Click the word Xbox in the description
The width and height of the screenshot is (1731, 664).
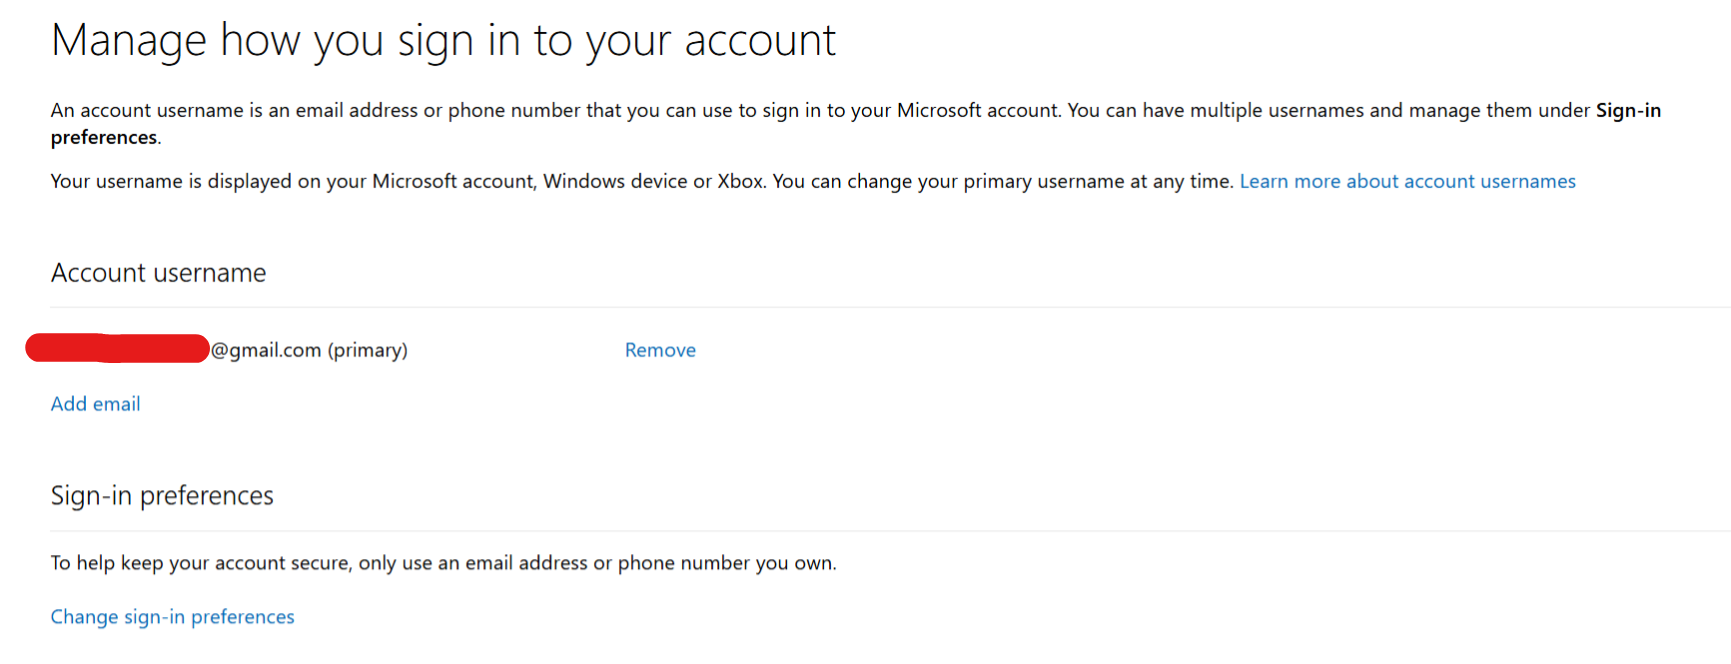pyautogui.click(x=740, y=181)
